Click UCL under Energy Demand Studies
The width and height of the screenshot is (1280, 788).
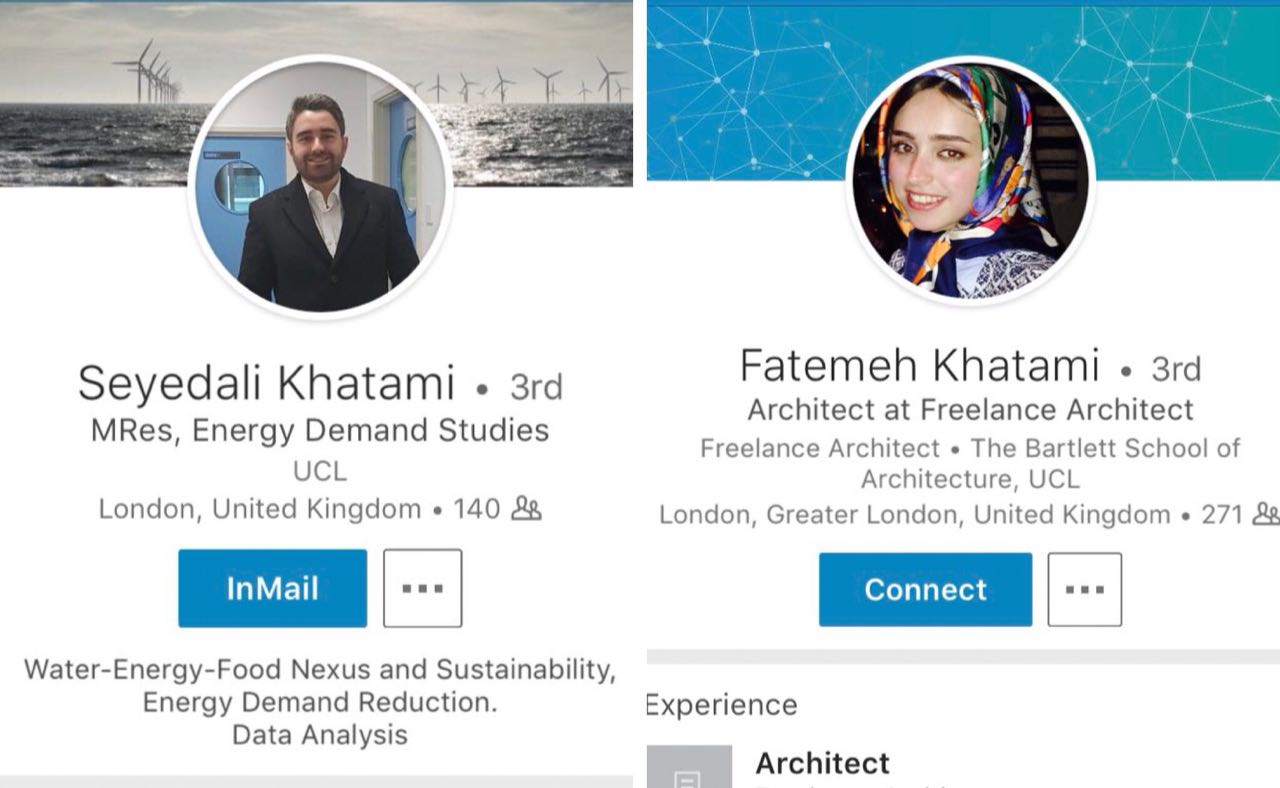tap(320, 471)
